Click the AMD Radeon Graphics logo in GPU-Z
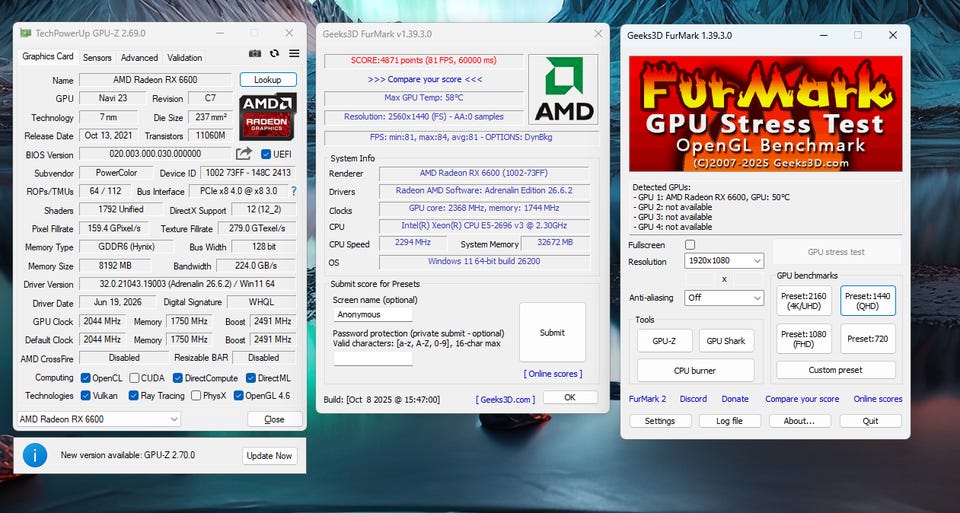The width and height of the screenshot is (960, 513). pos(268,117)
